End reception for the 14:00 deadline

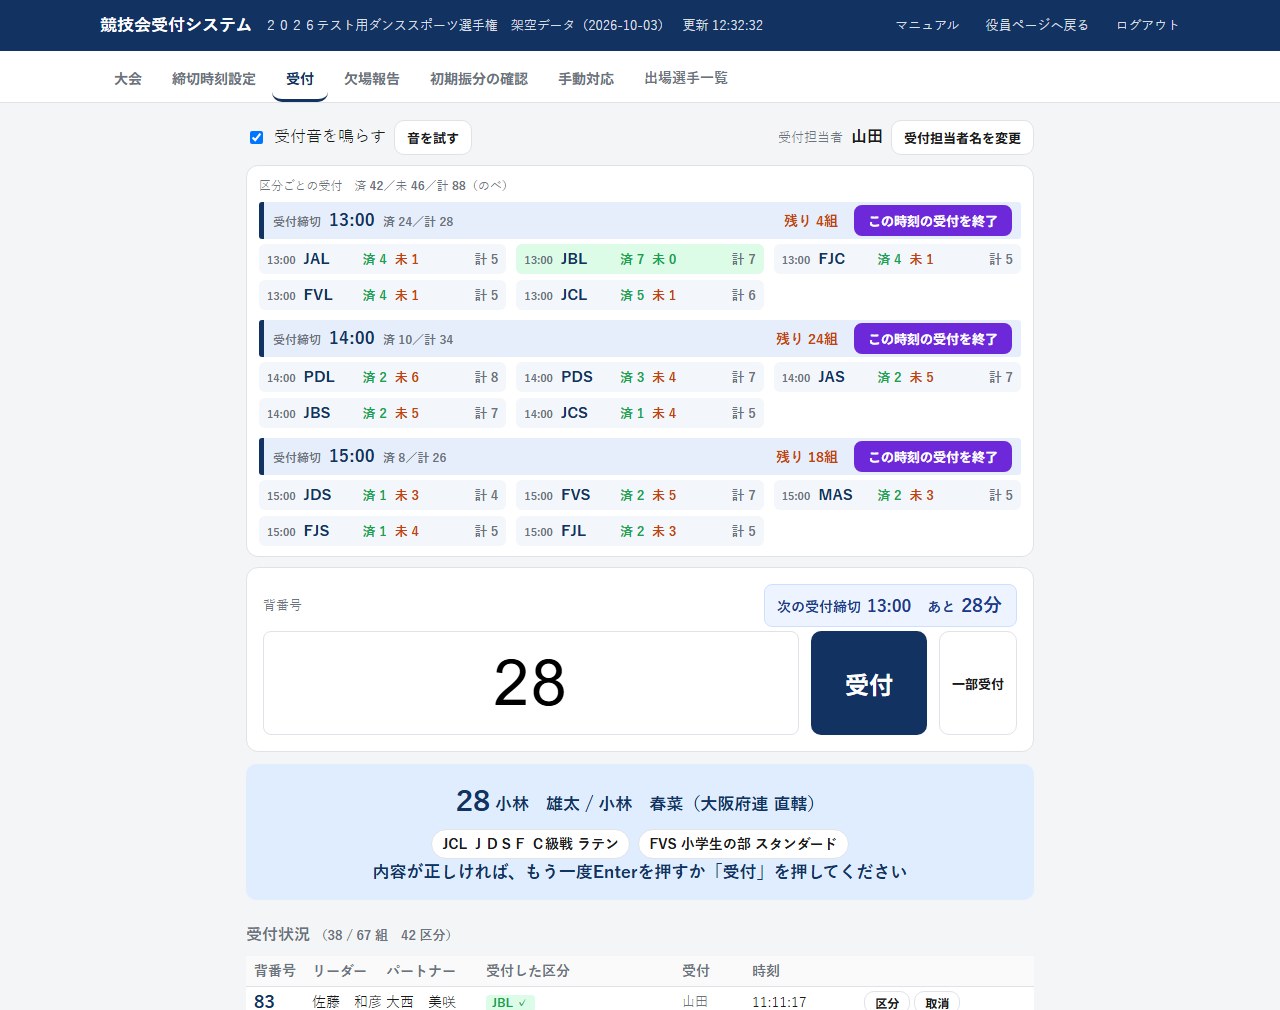point(933,339)
